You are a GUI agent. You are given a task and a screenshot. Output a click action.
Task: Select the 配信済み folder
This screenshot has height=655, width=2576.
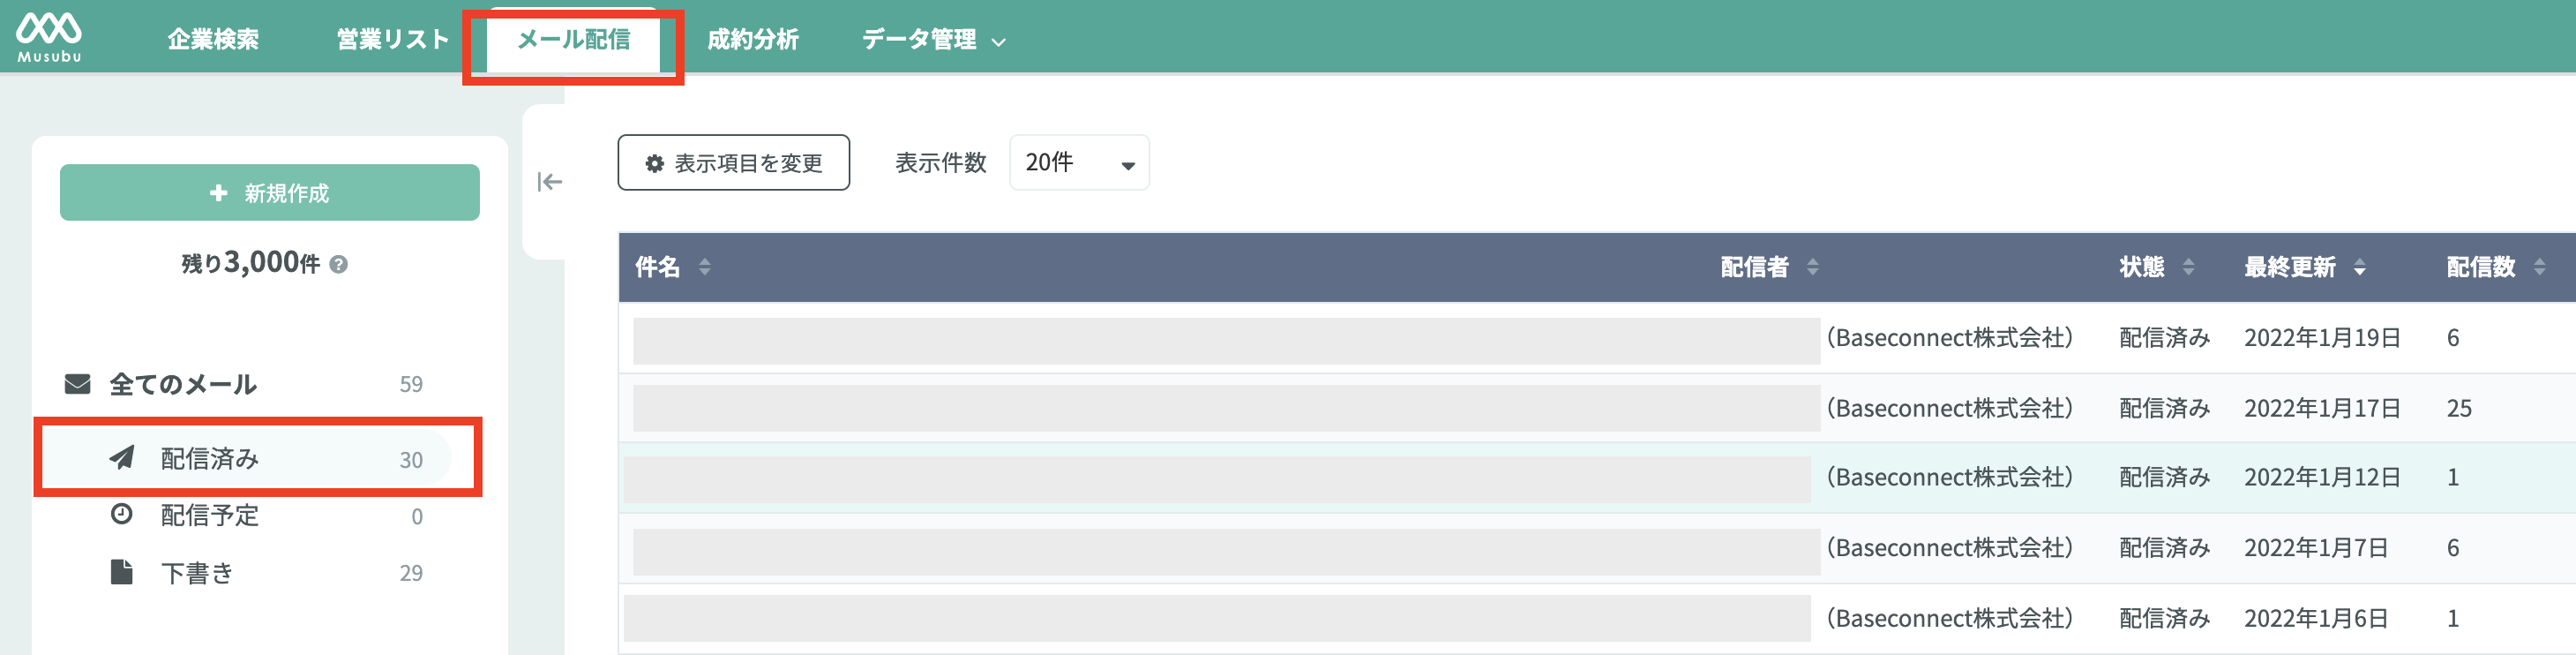coord(244,458)
